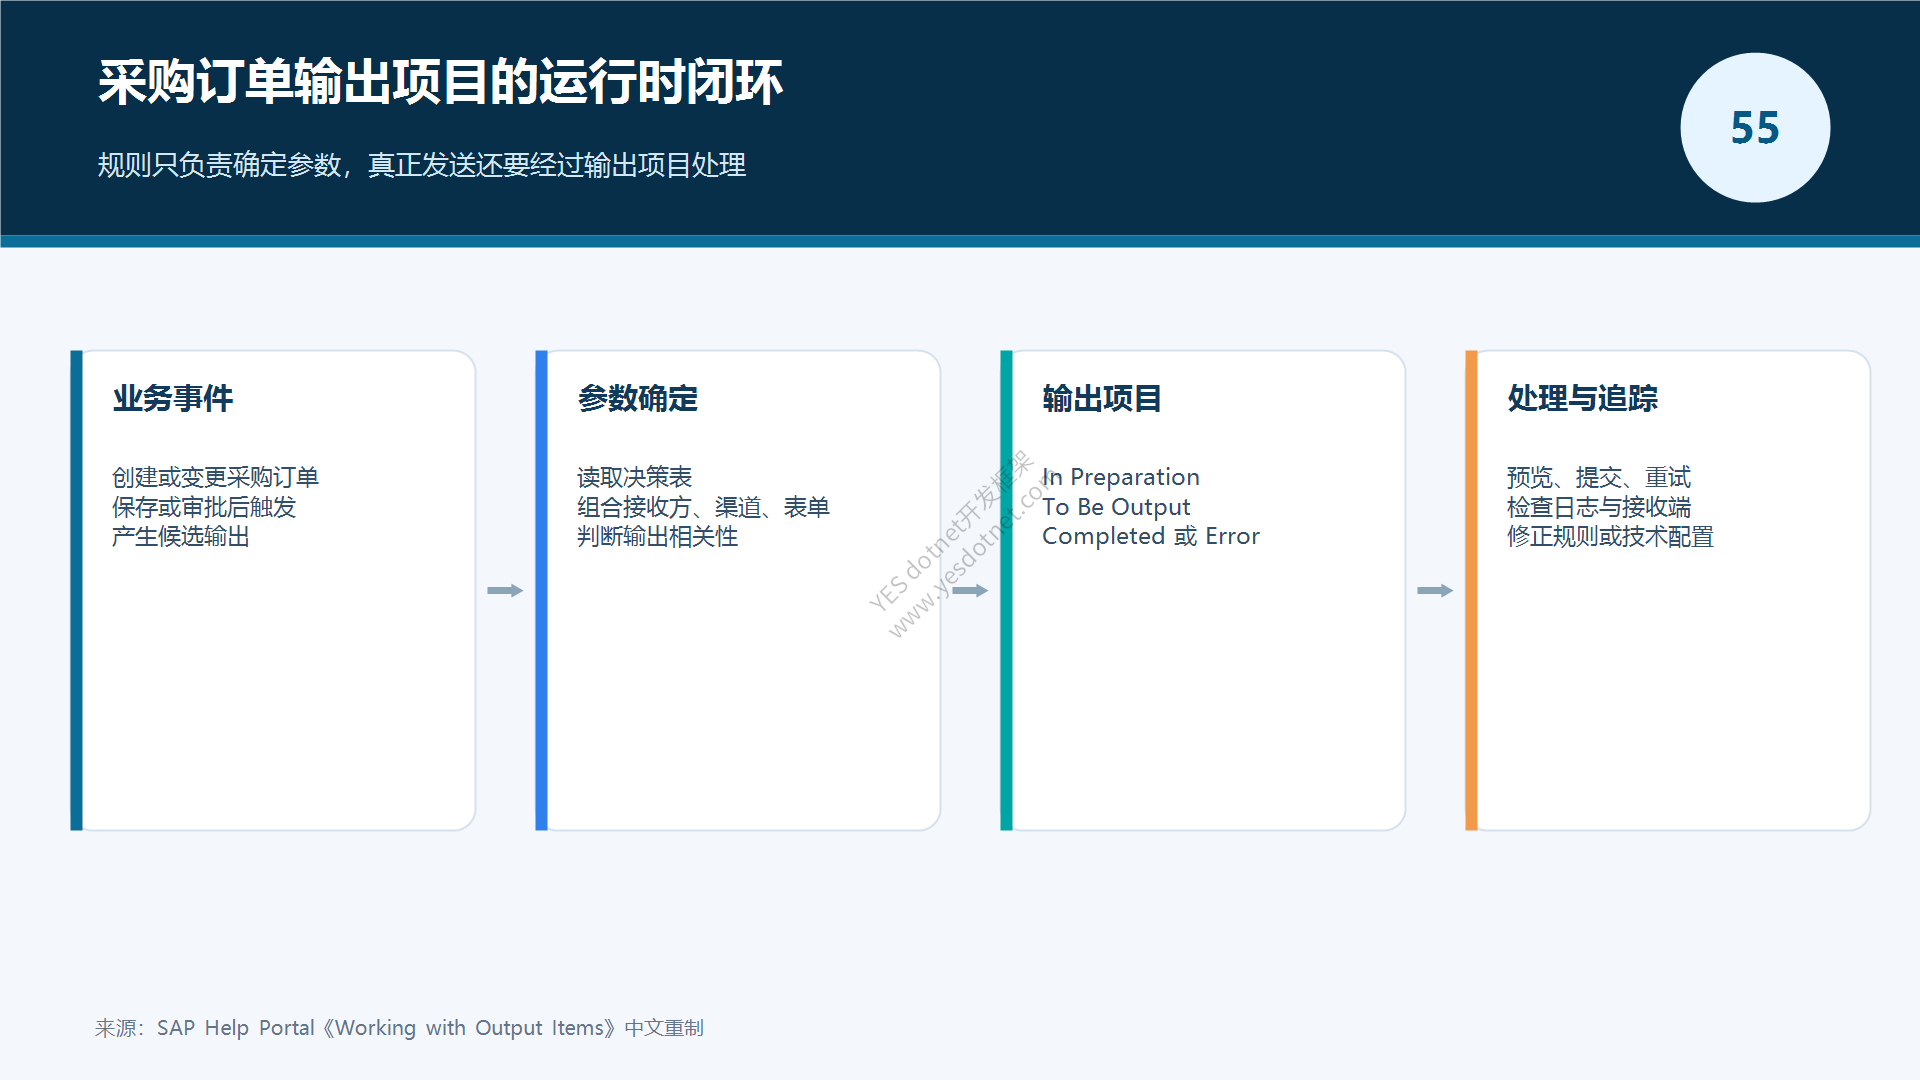Click the line 预览、提交、重试
This screenshot has height=1080, width=1920.
click(1599, 477)
